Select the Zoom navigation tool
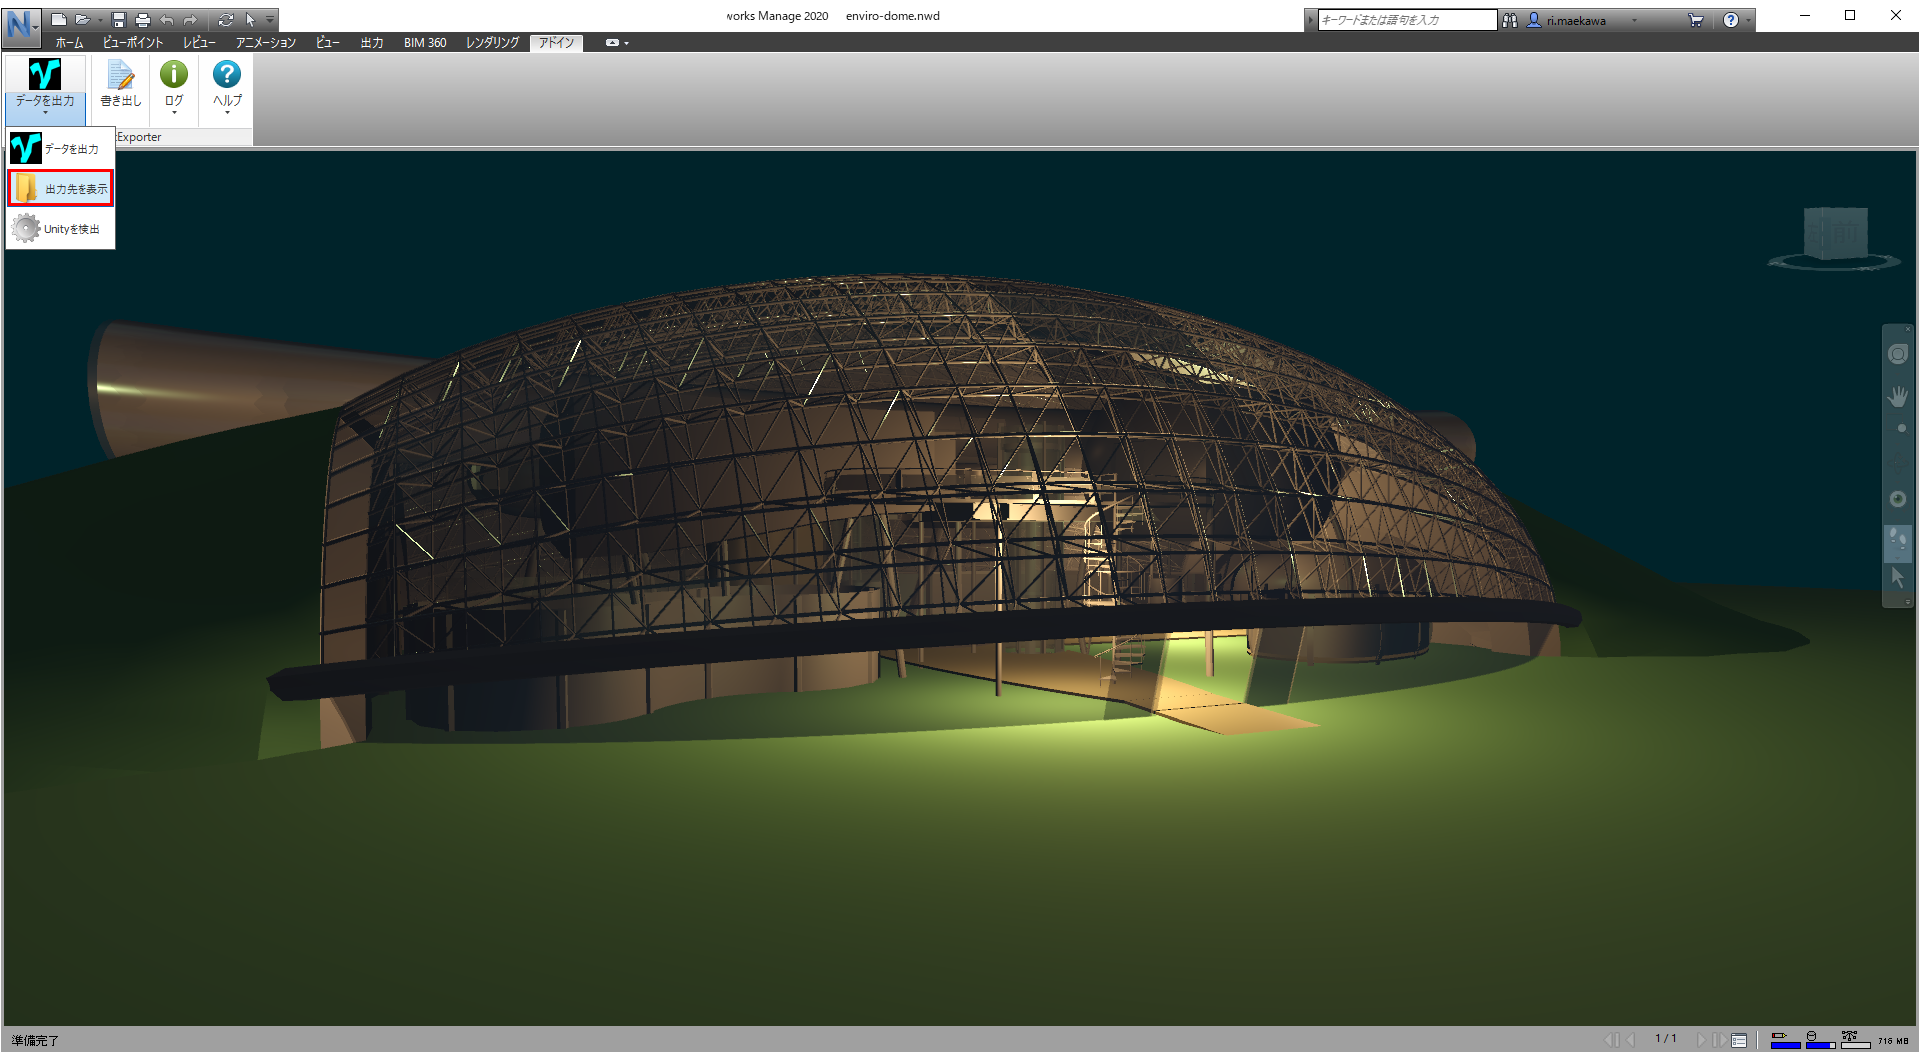This screenshot has height=1053, width=1920. (1898, 425)
